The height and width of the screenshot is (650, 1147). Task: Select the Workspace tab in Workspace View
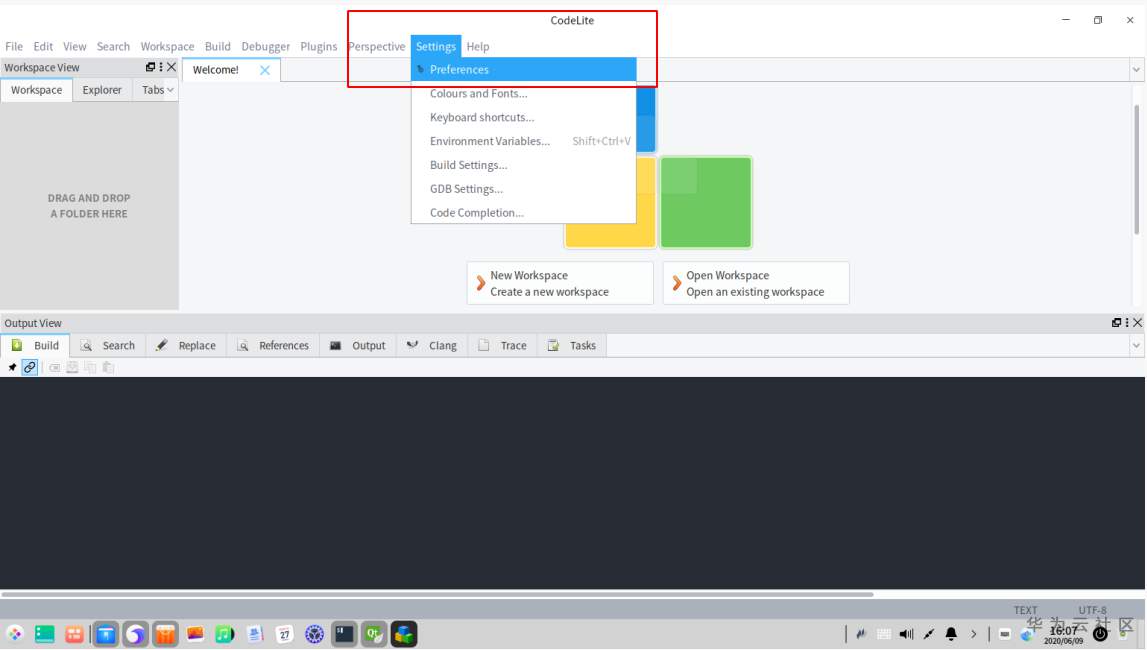[x=37, y=90]
